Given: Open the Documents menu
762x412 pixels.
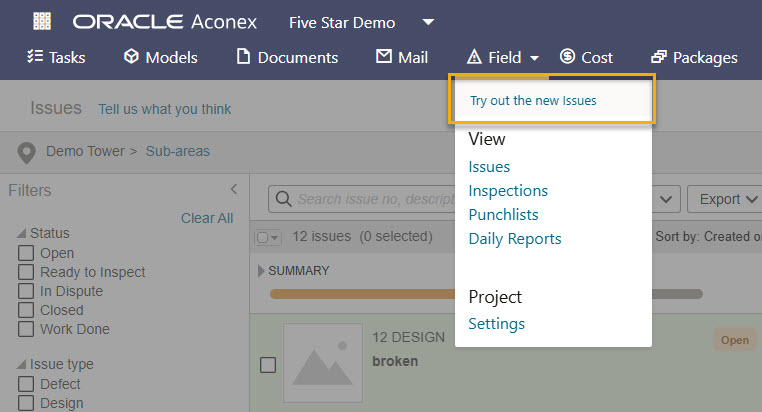Looking at the screenshot, I should click(x=287, y=57).
